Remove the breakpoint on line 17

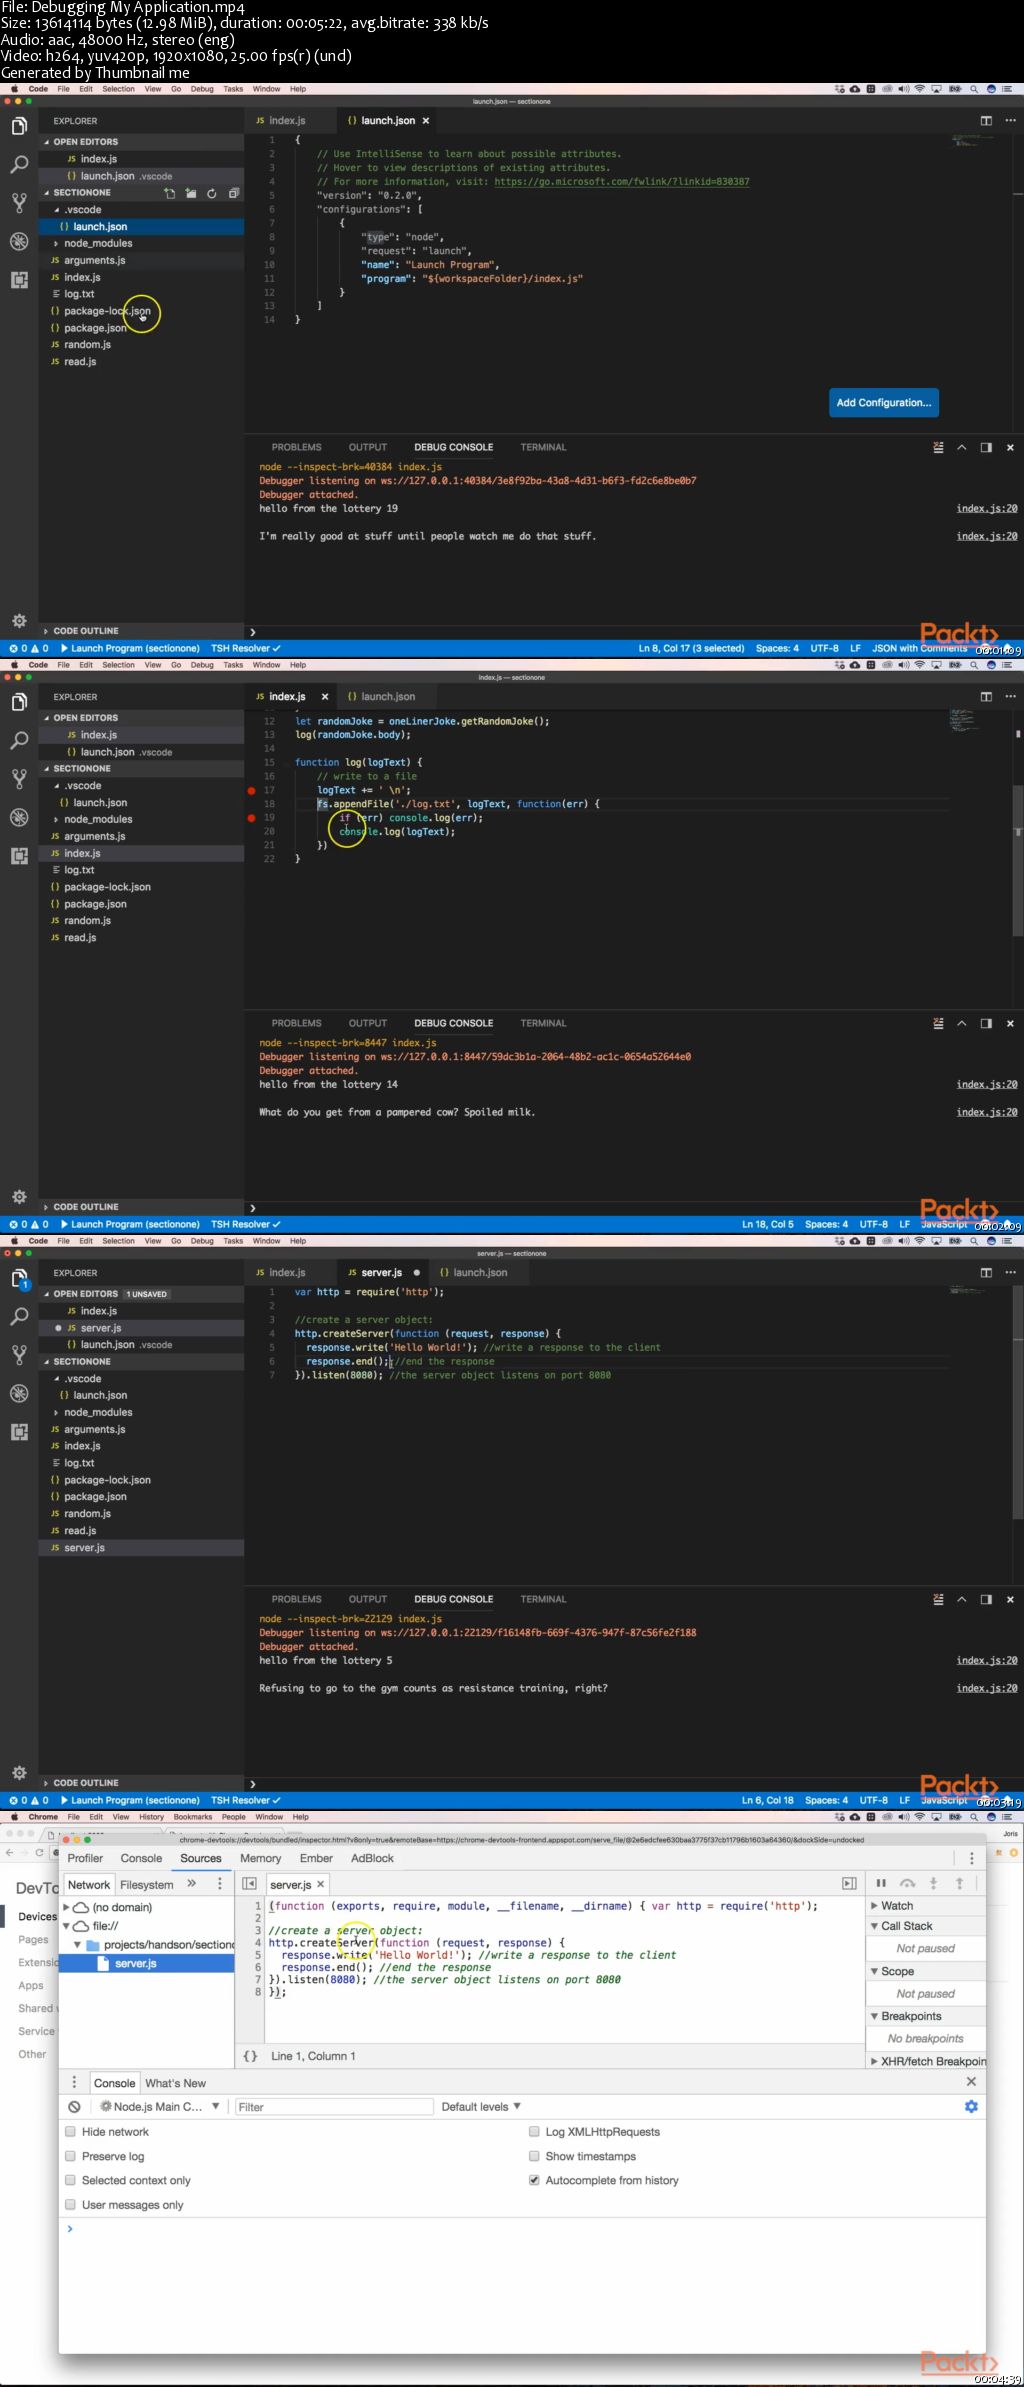pyautogui.click(x=251, y=790)
